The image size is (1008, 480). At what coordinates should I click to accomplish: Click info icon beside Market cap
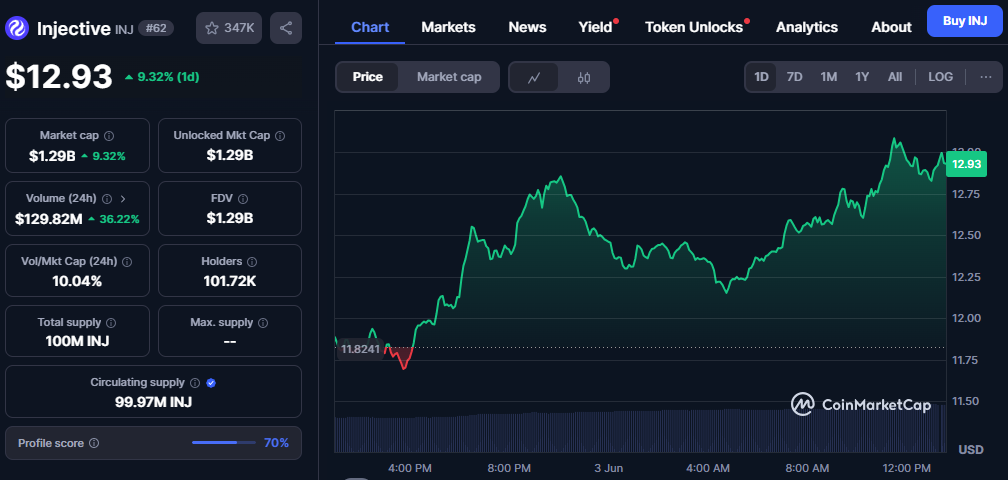coord(109,136)
